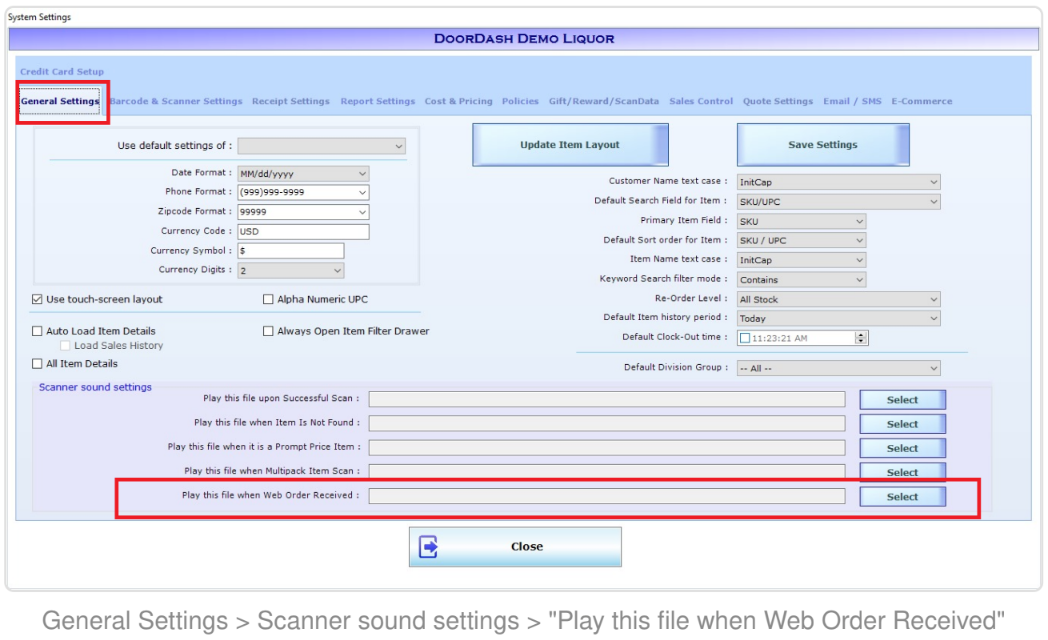The width and height of the screenshot is (1048, 640).
Task: Click the Currency Symbol field
Action: click(x=291, y=251)
